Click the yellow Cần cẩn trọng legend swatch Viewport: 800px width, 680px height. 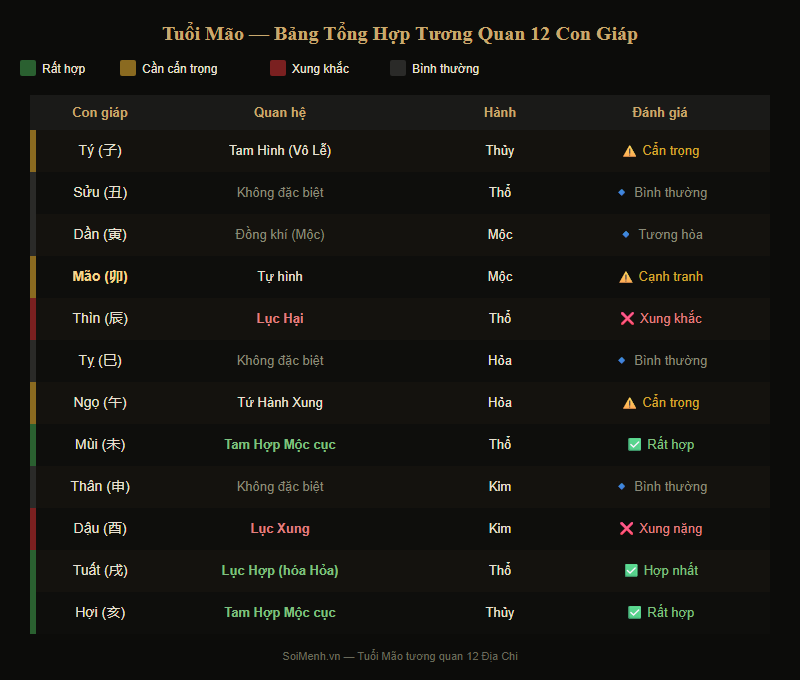(128, 68)
